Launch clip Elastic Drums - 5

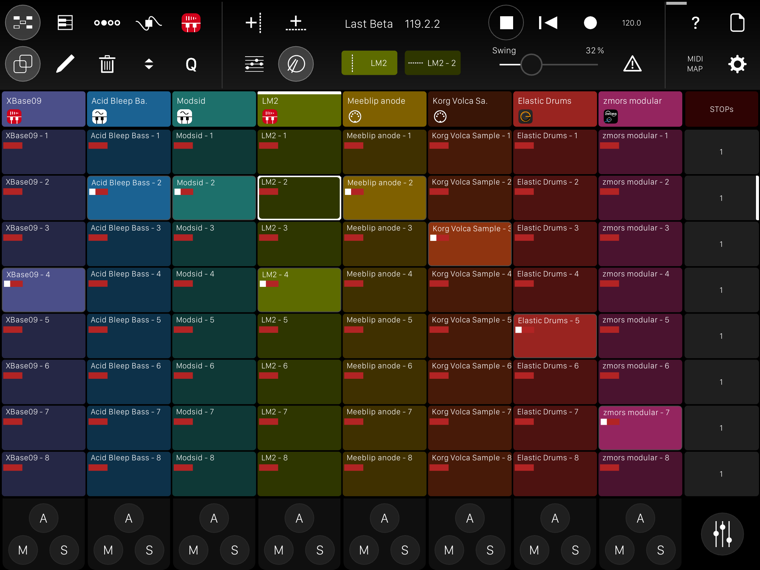point(555,335)
